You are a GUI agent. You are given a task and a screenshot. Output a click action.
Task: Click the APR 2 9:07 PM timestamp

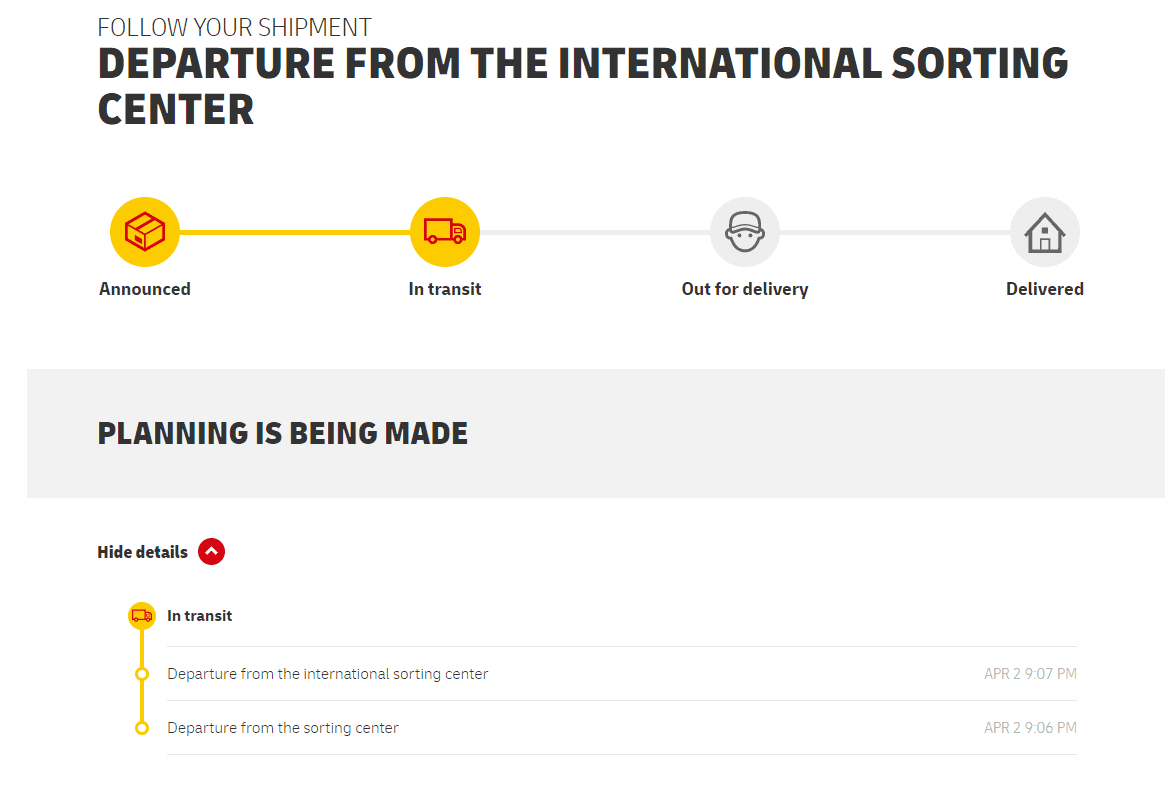coord(1030,674)
